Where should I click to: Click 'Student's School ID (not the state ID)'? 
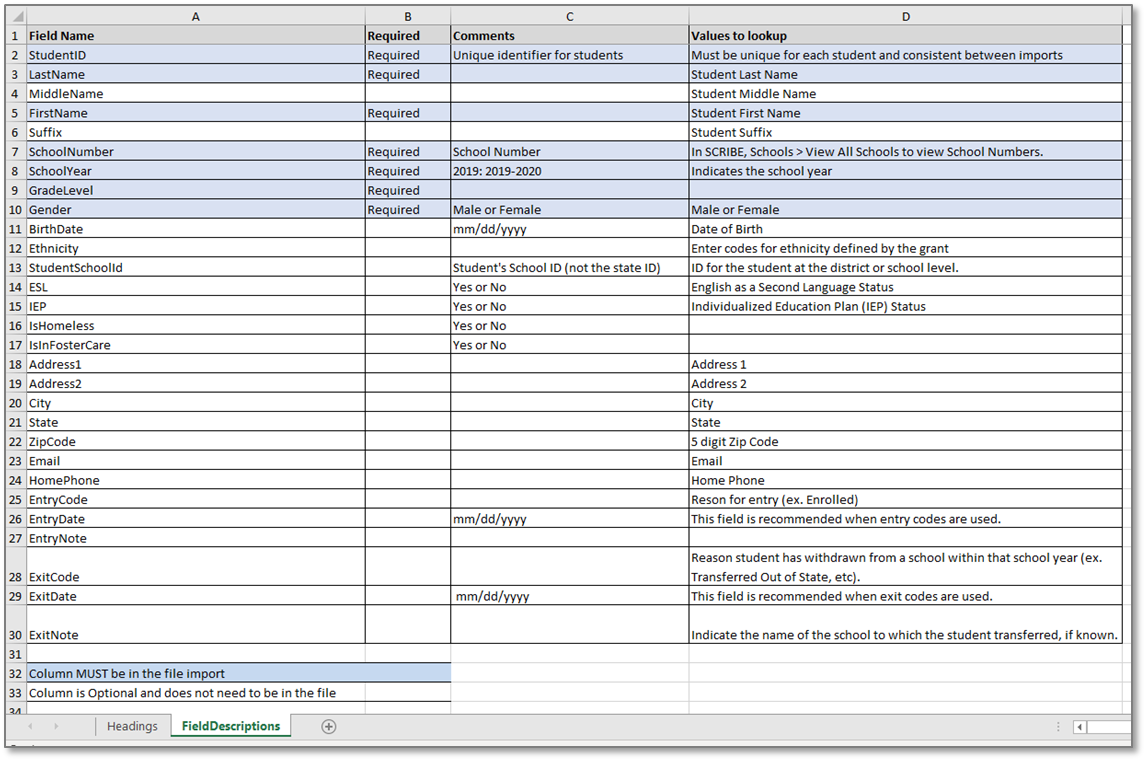pyautogui.click(x=569, y=268)
